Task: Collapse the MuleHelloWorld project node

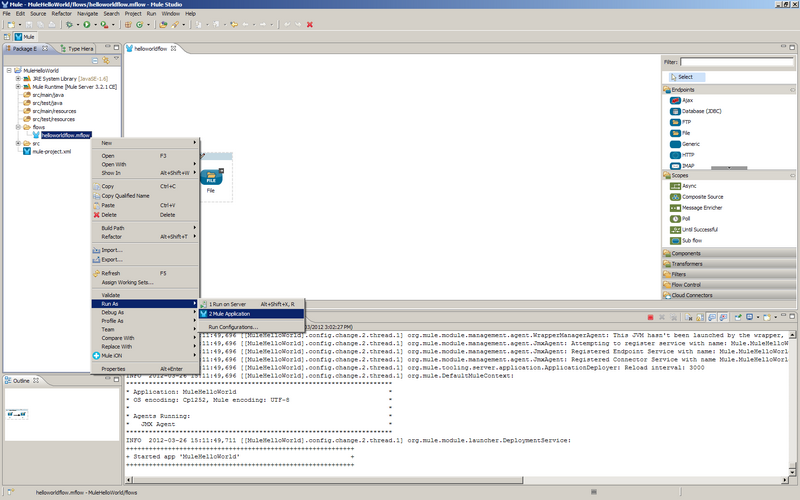Action: coord(9,70)
